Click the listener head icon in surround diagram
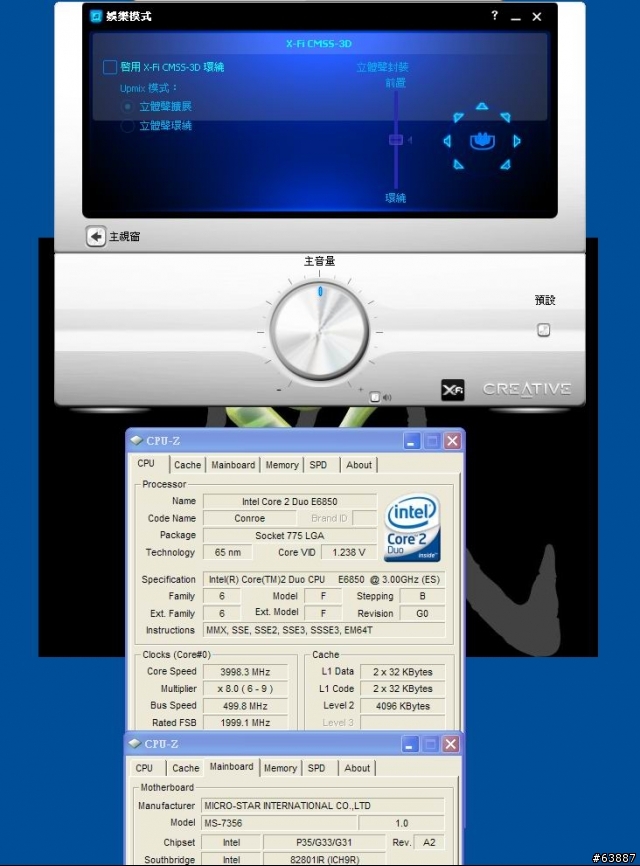This screenshot has height=866, width=640. 482,141
